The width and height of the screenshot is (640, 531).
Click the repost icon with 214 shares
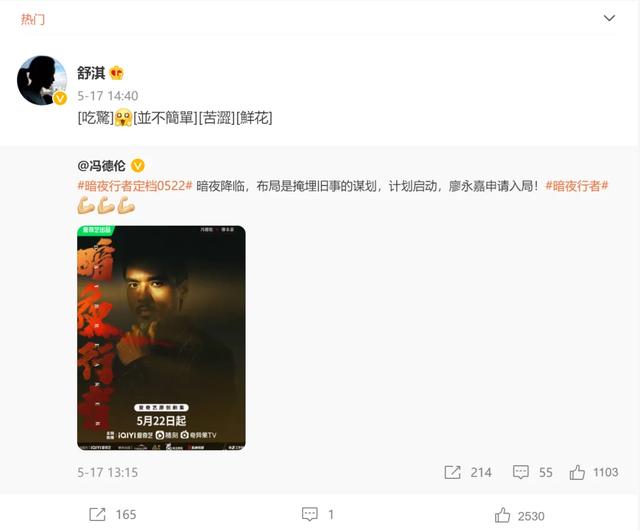(452, 472)
